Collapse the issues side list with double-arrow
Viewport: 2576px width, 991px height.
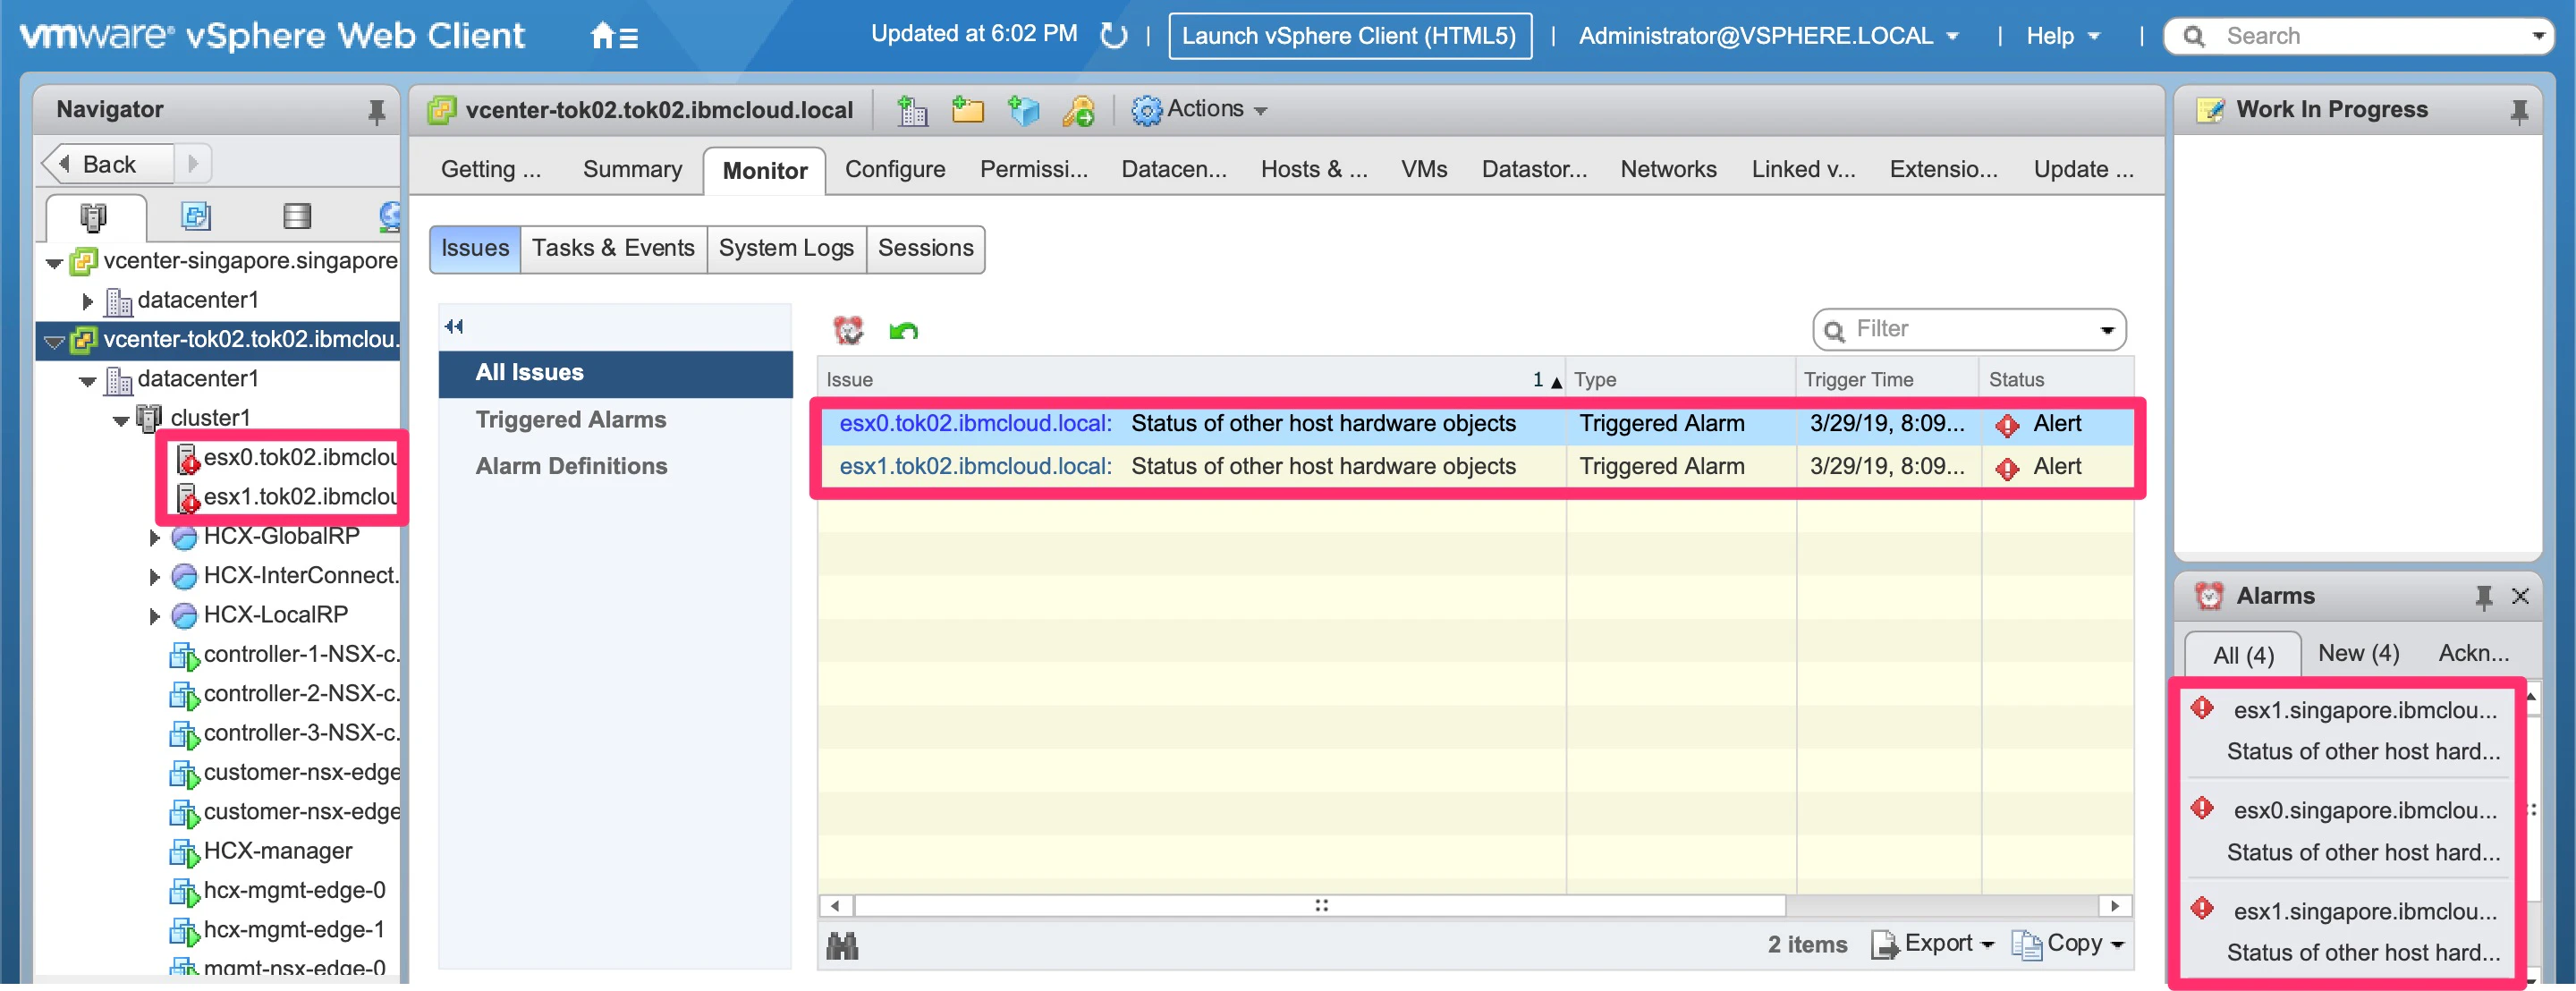pyautogui.click(x=454, y=326)
